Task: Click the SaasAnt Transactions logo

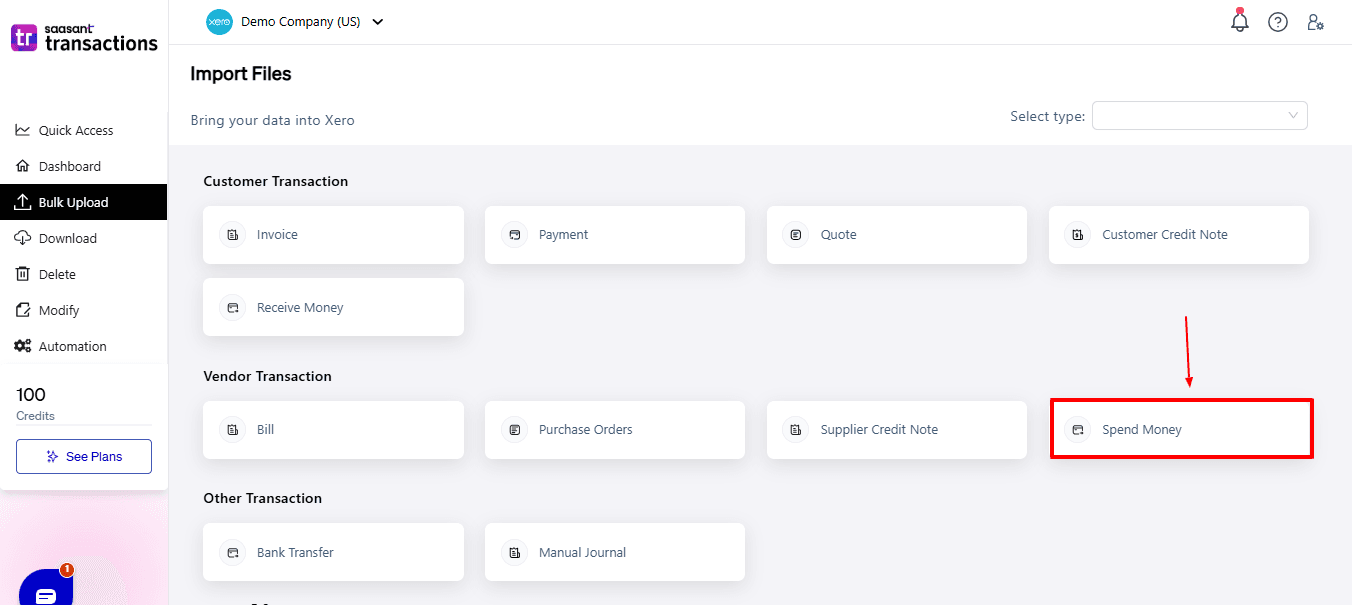Action: point(84,38)
